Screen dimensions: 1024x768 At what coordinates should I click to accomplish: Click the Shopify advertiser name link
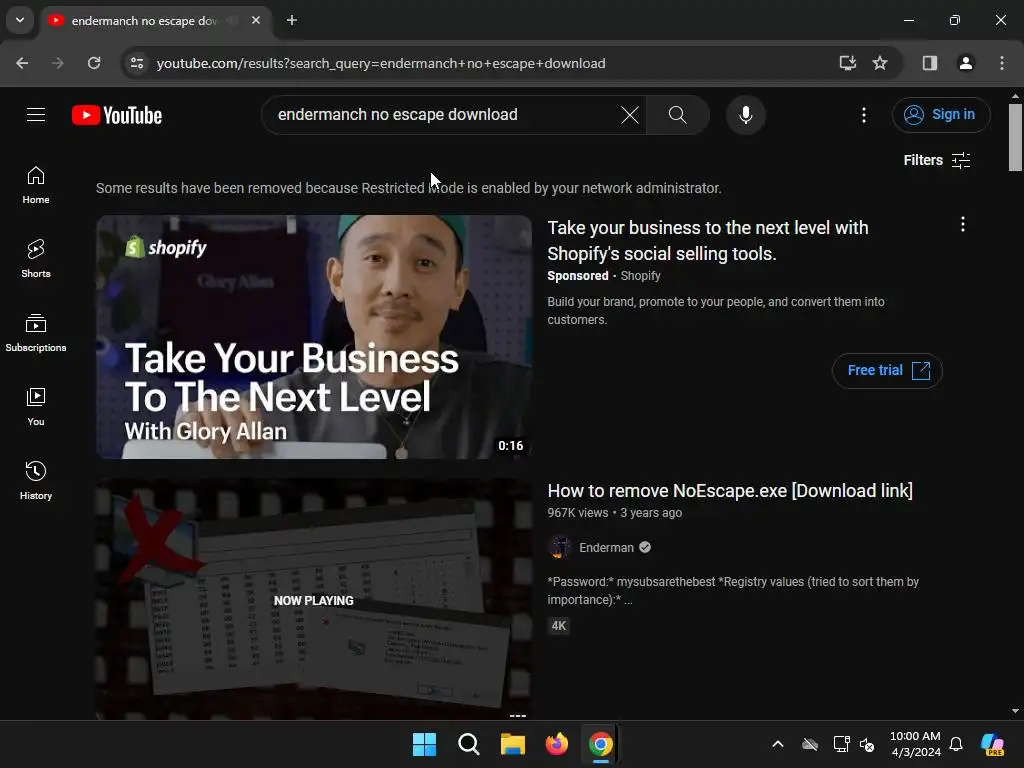pyautogui.click(x=640, y=276)
